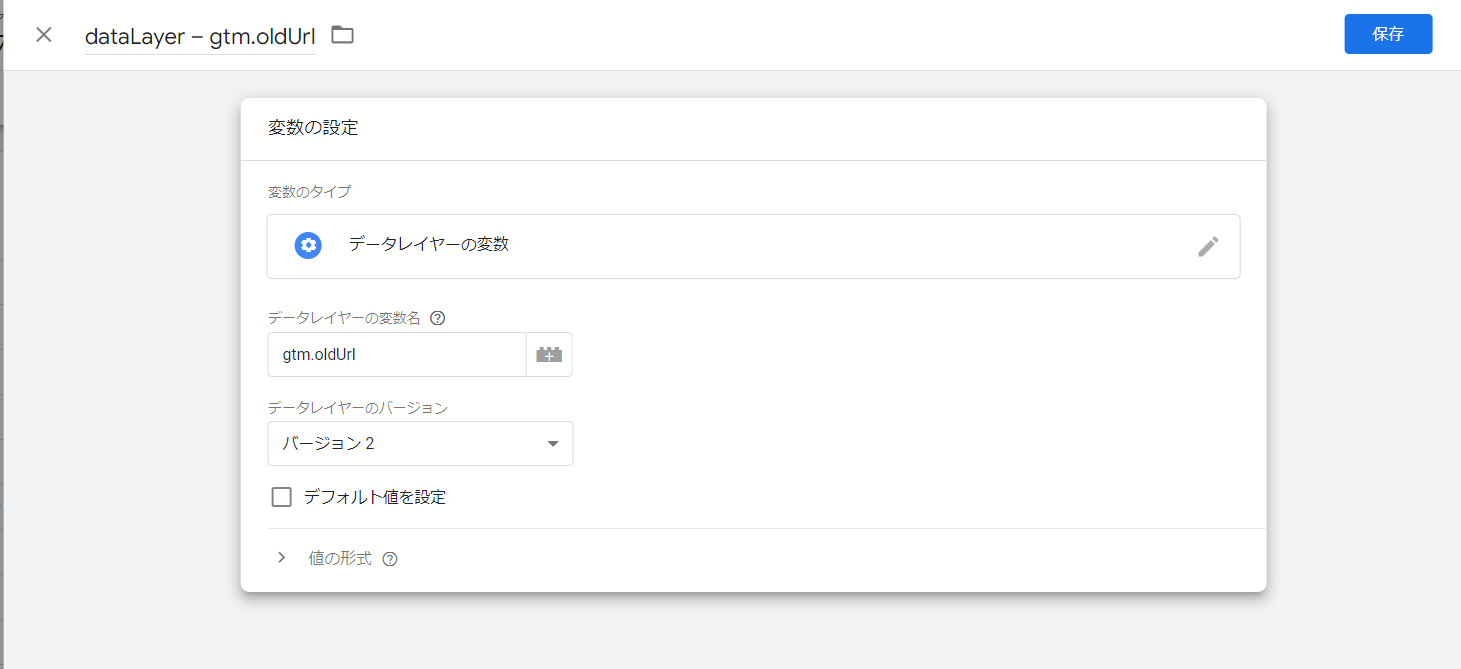This screenshot has height=669, width=1461.
Task: Open the バージョン 2 dropdown
Action: 420,444
